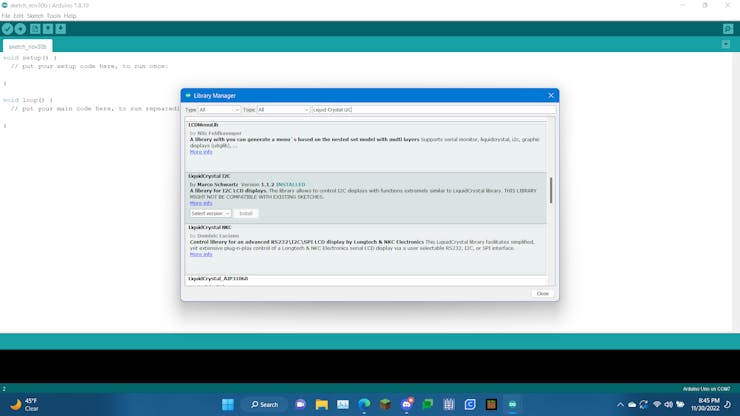The image size is (740, 416).
Task: Open the brown block app in taskbar
Action: [x=491, y=404]
